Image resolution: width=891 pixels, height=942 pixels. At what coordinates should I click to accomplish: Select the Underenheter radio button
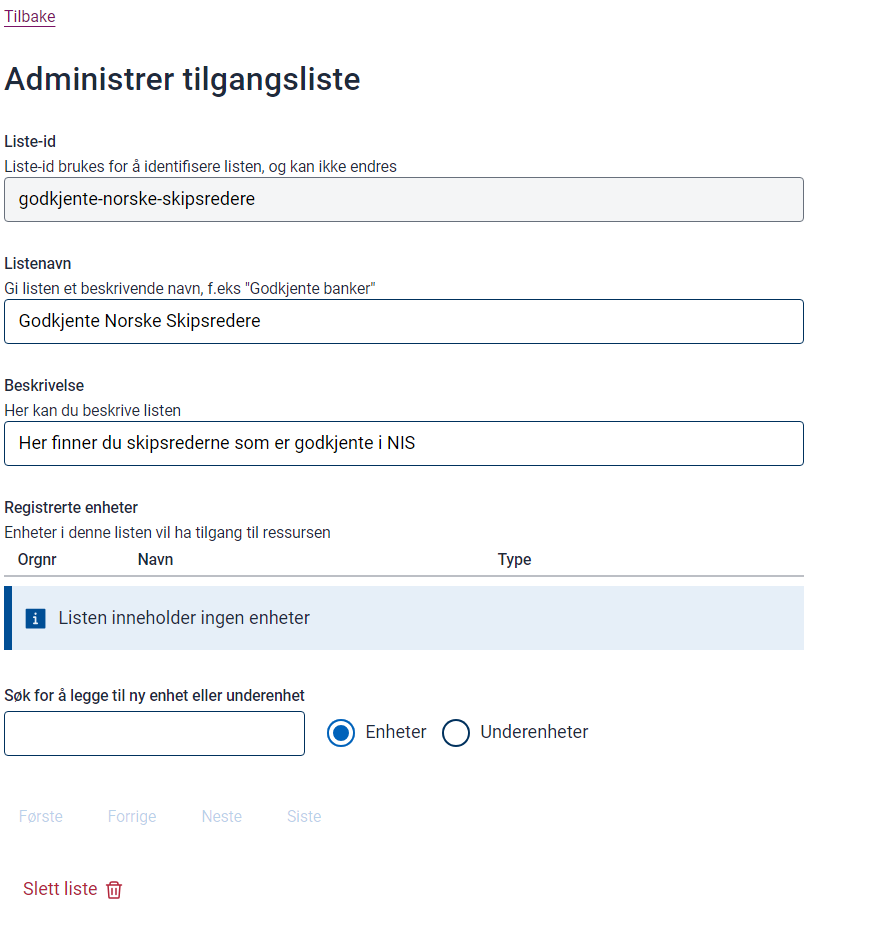coord(456,732)
